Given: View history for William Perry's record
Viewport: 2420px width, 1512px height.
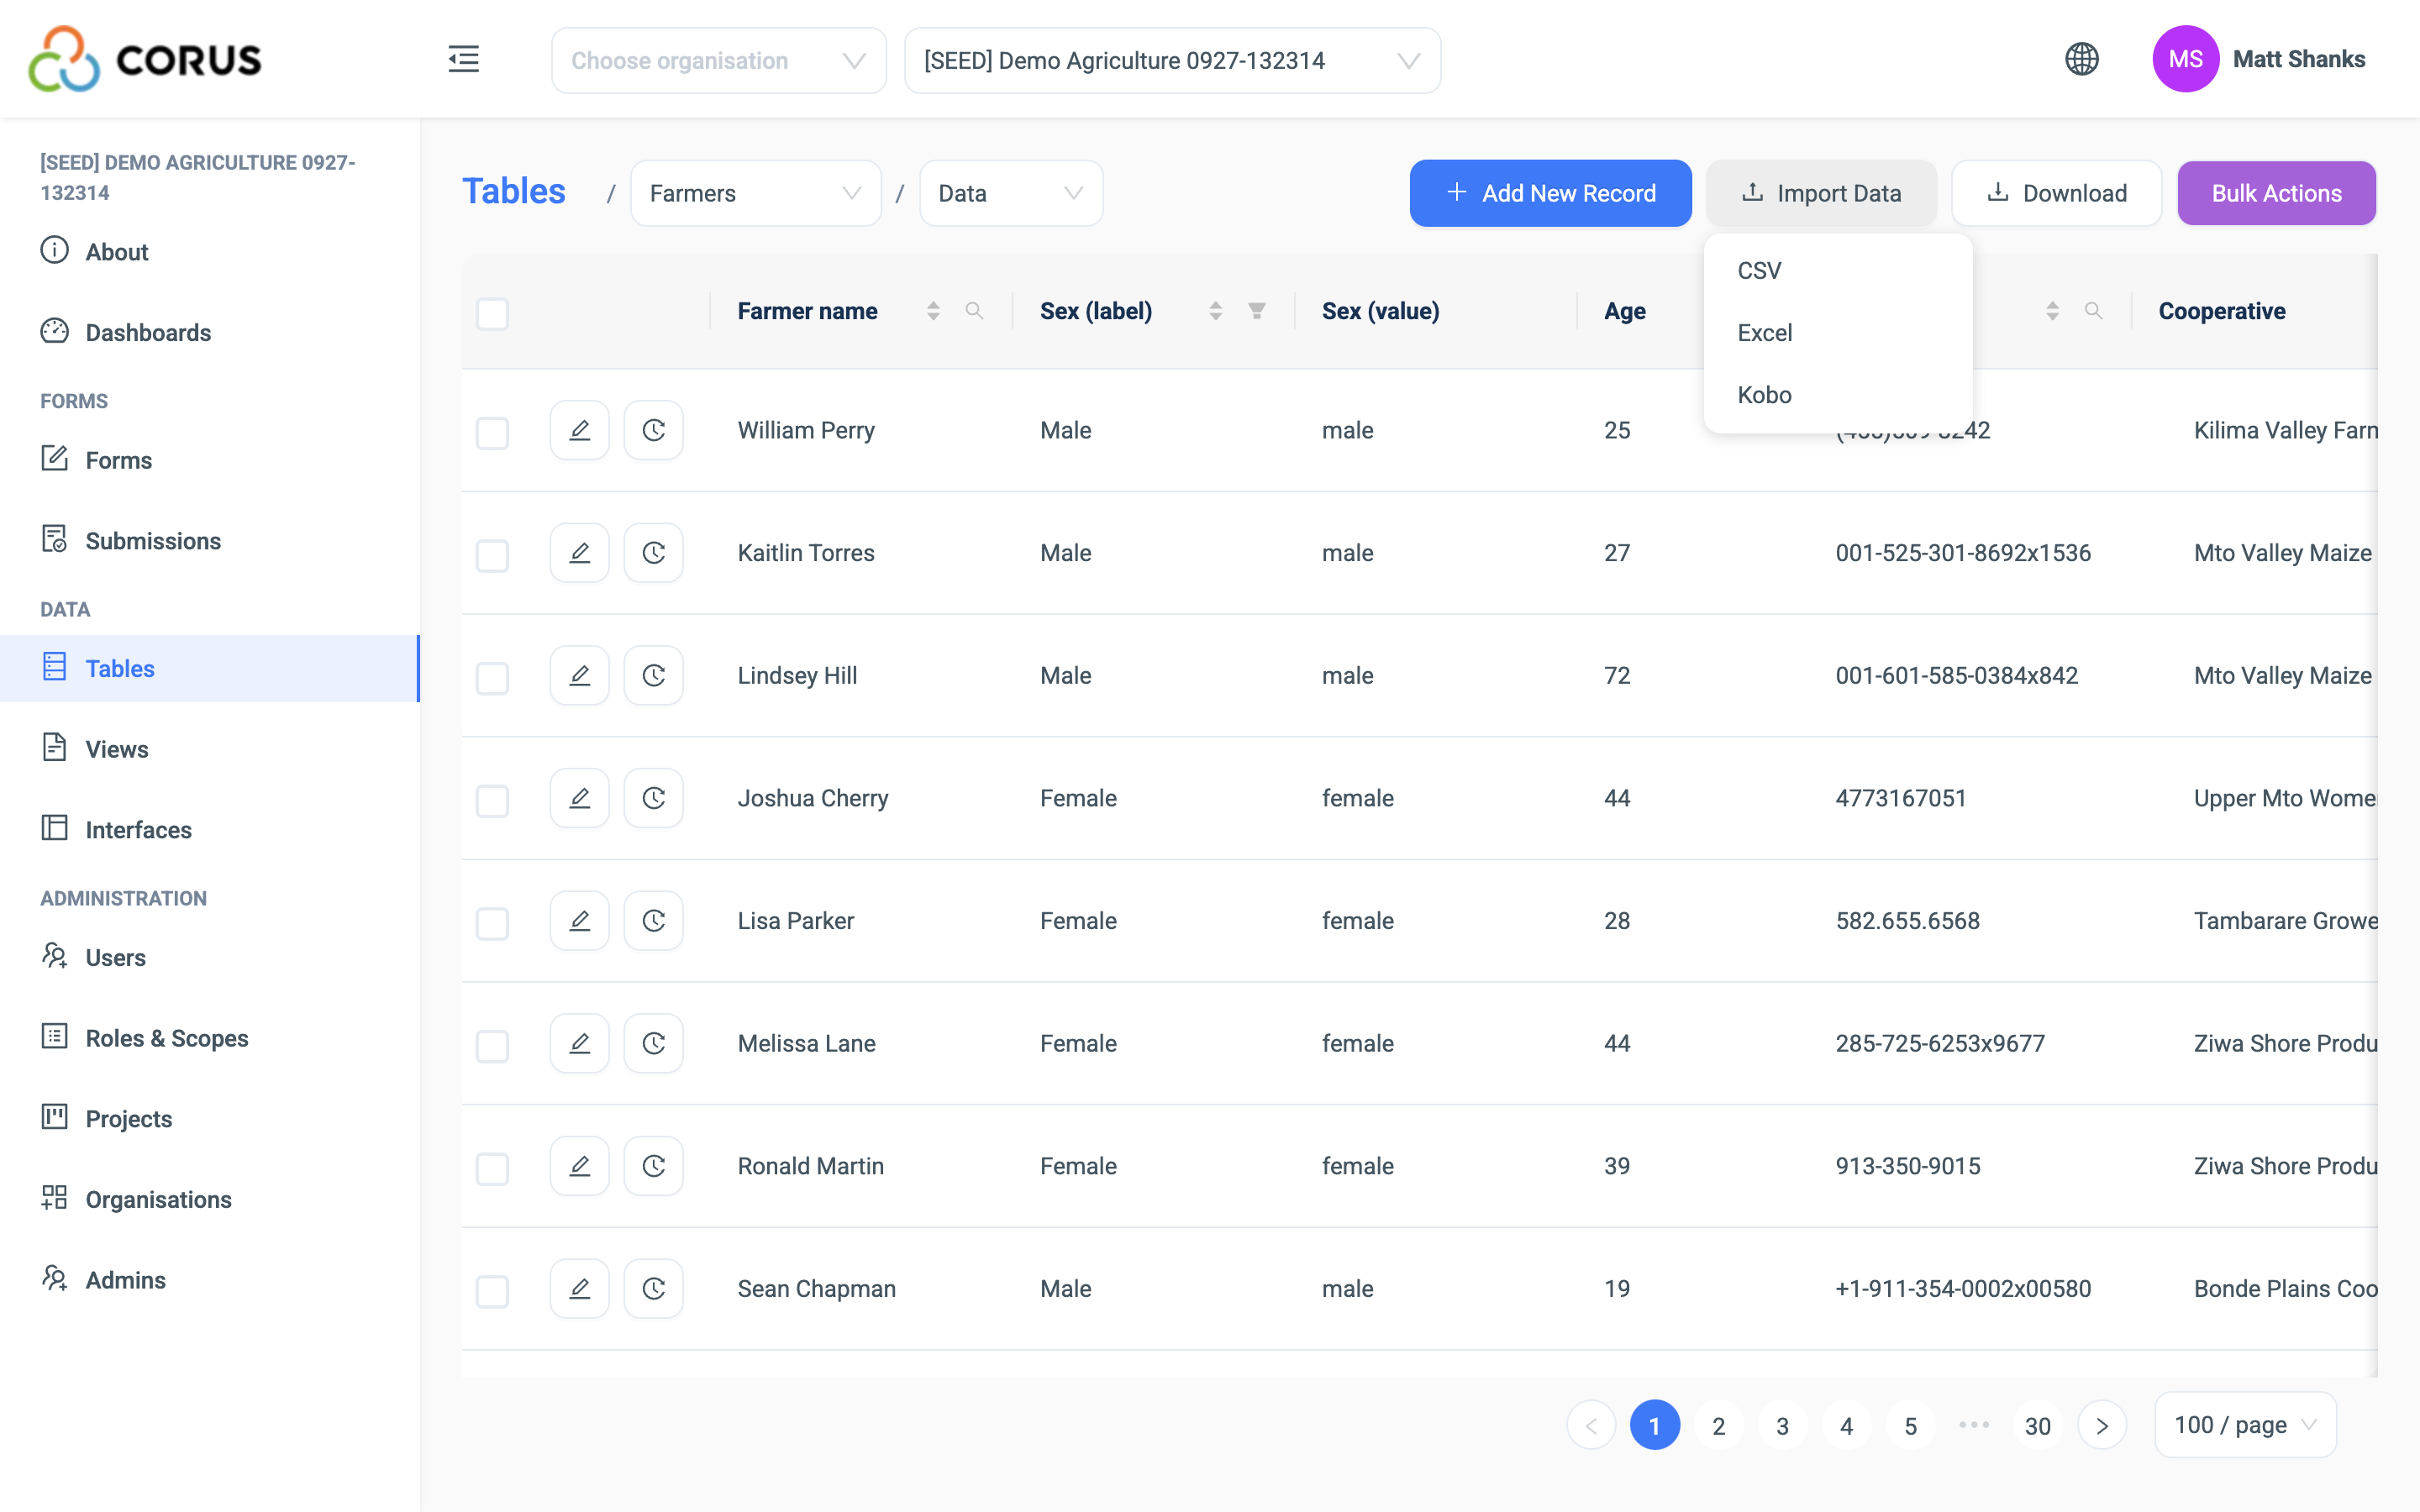Looking at the screenshot, I should coord(653,431).
